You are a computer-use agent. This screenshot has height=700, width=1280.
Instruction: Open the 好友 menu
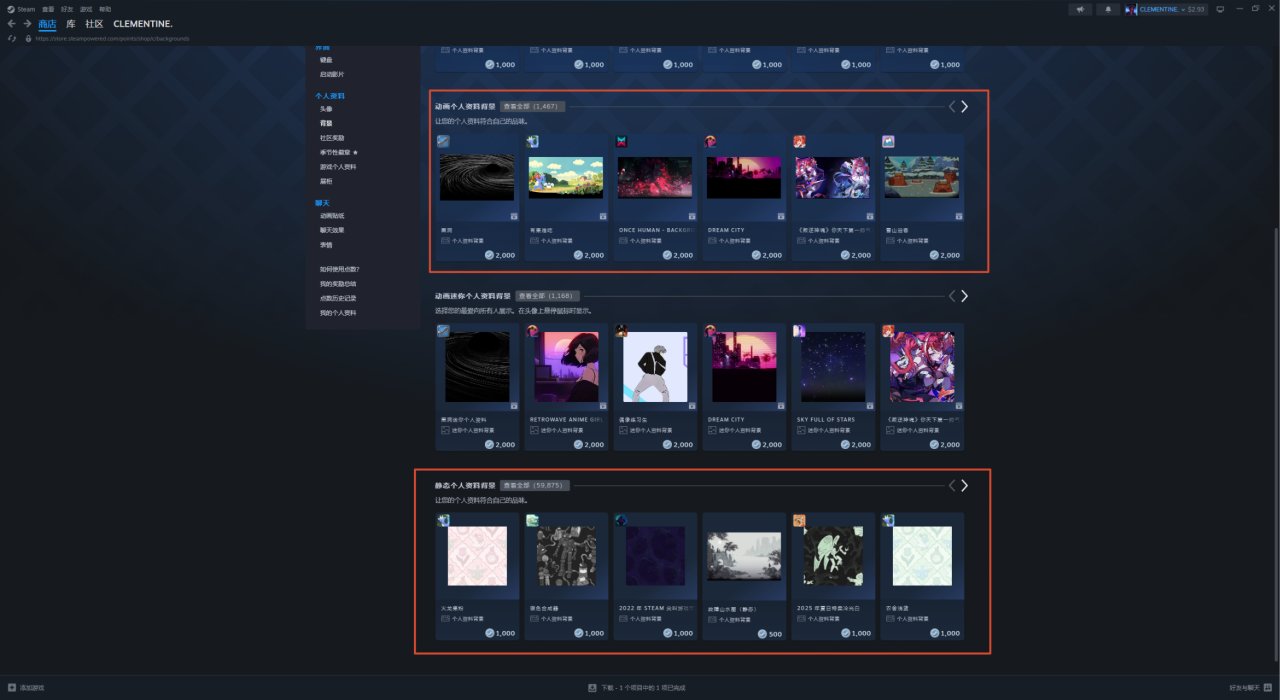click(67, 9)
